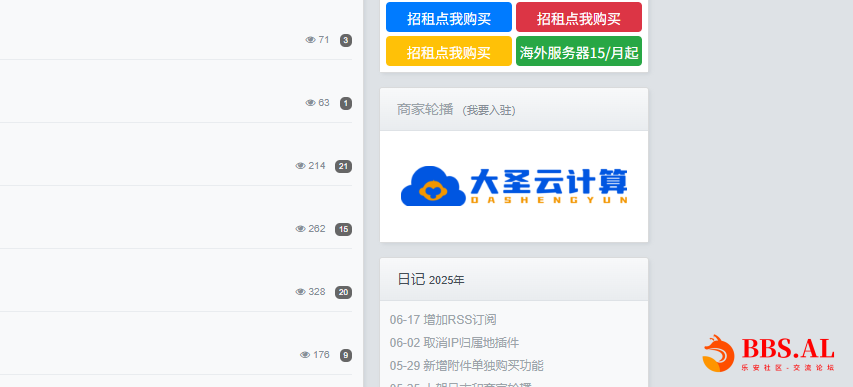Click the blue 招租点我购买 button
The height and width of the screenshot is (387, 853).
pos(449,17)
